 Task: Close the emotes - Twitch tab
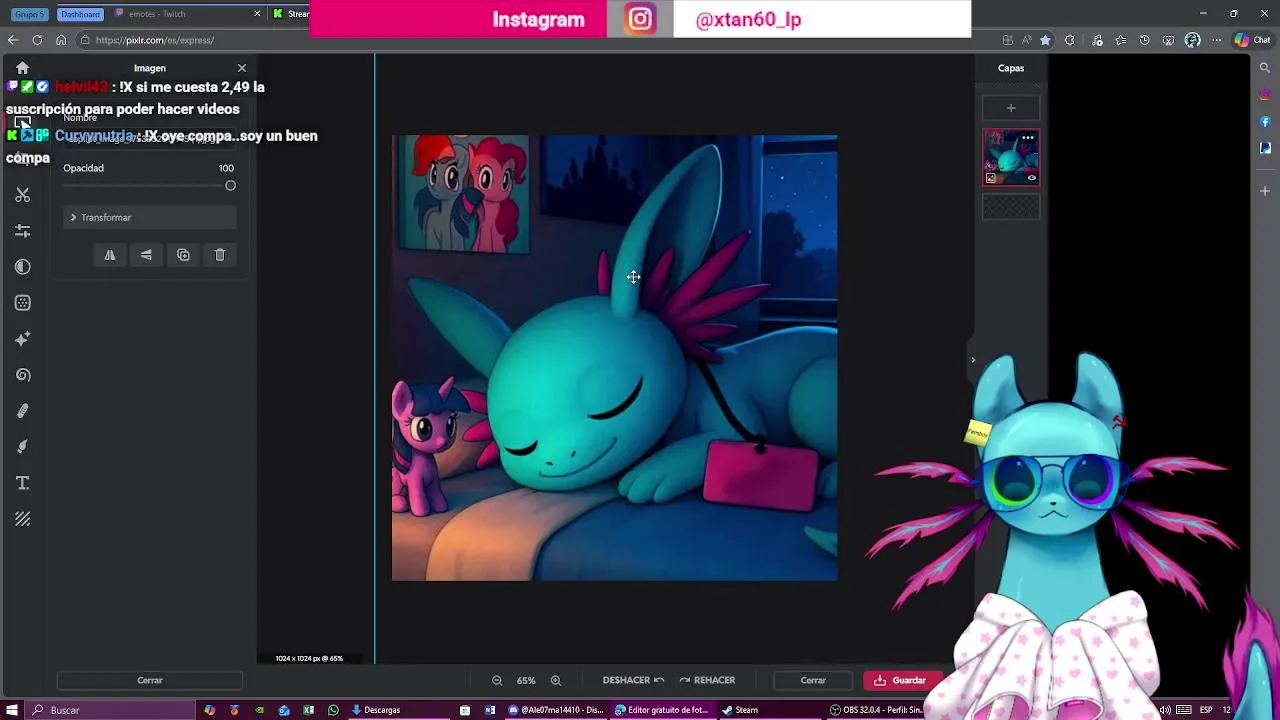(x=257, y=14)
